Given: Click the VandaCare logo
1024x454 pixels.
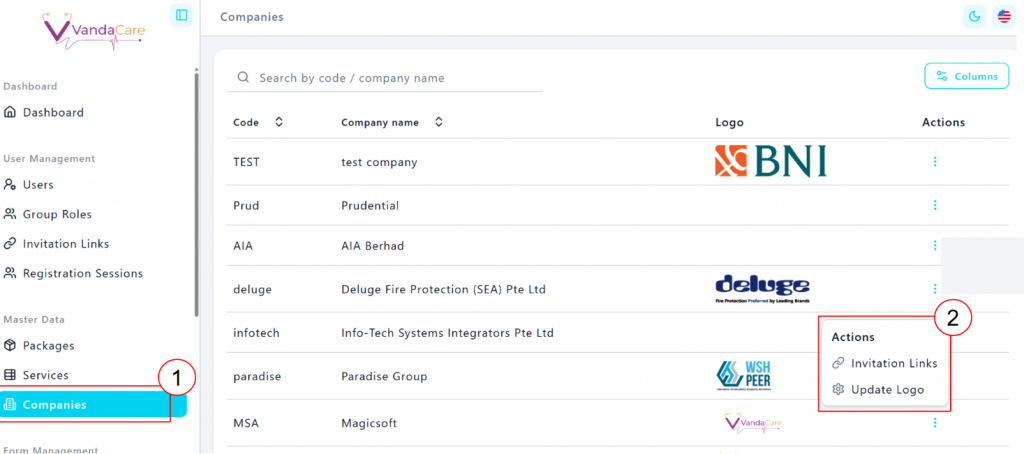Looking at the screenshot, I should click(x=96, y=29).
